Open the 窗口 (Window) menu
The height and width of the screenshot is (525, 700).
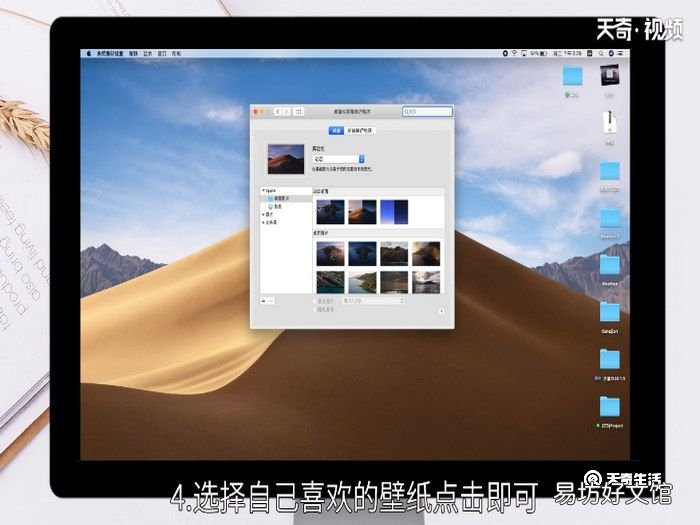point(162,53)
